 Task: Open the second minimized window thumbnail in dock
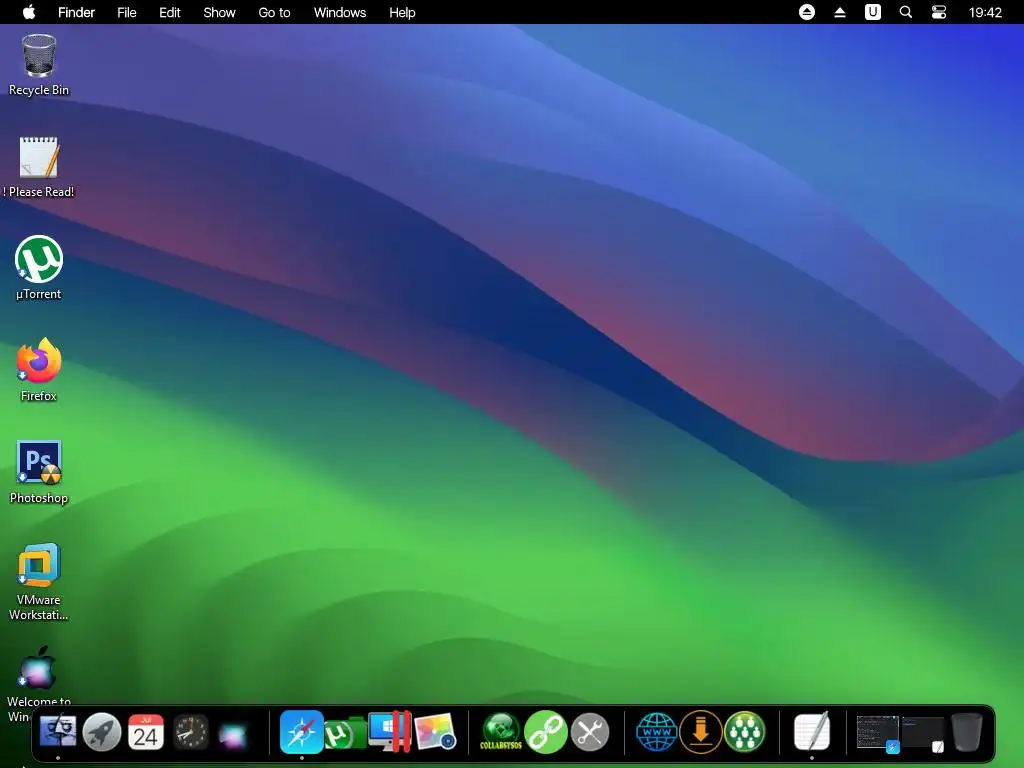pos(923,734)
